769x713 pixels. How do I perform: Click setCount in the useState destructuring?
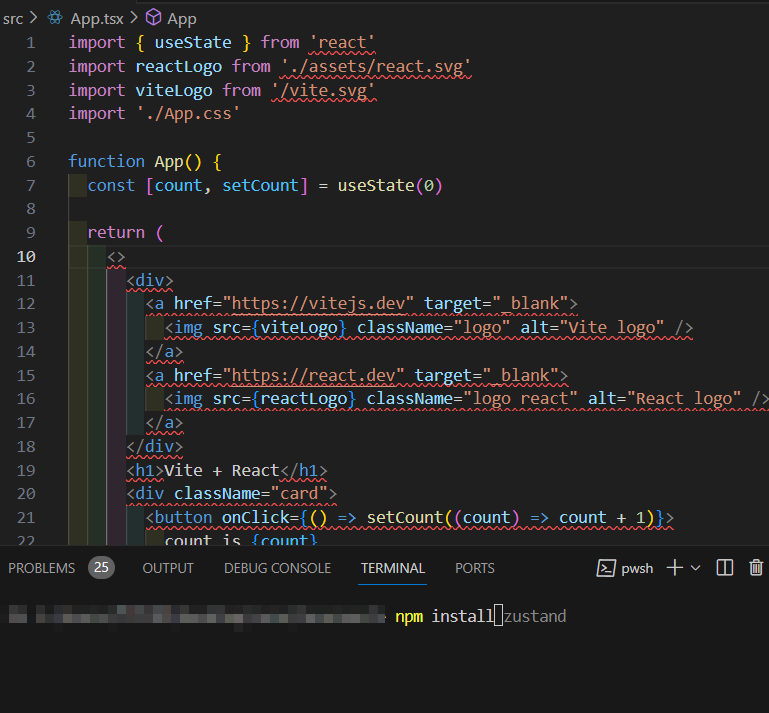coord(260,186)
